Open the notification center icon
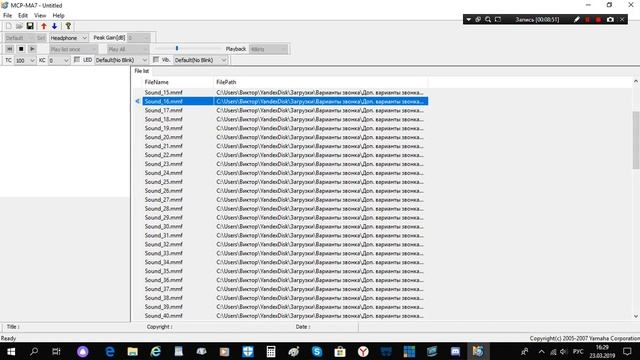The image size is (640, 360). coord(627,351)
